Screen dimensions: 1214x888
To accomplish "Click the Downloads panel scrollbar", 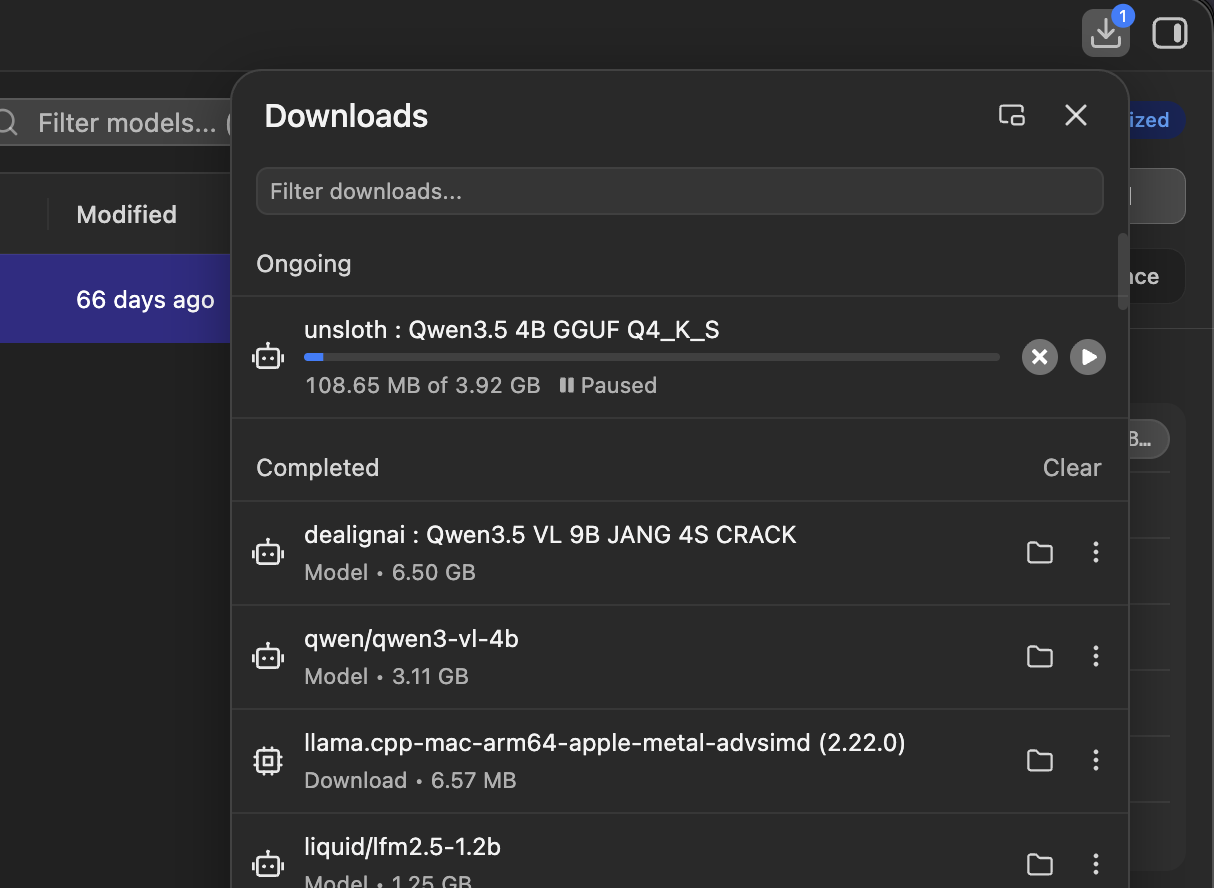I will tap(1123, 270).
